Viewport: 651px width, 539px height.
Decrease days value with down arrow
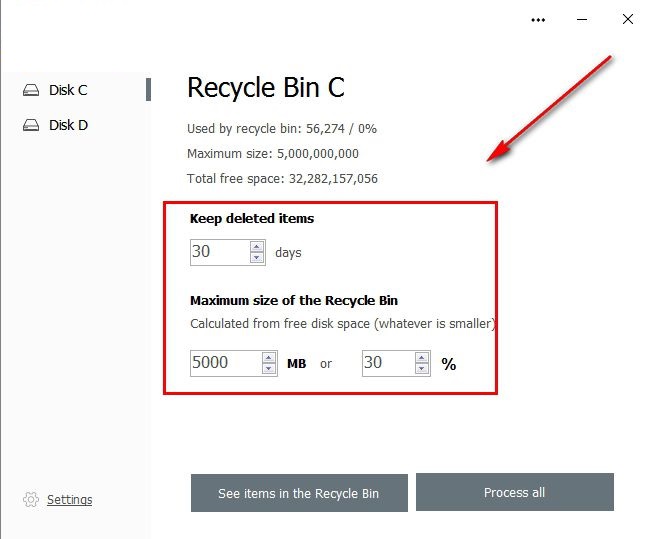pos(257,258)
